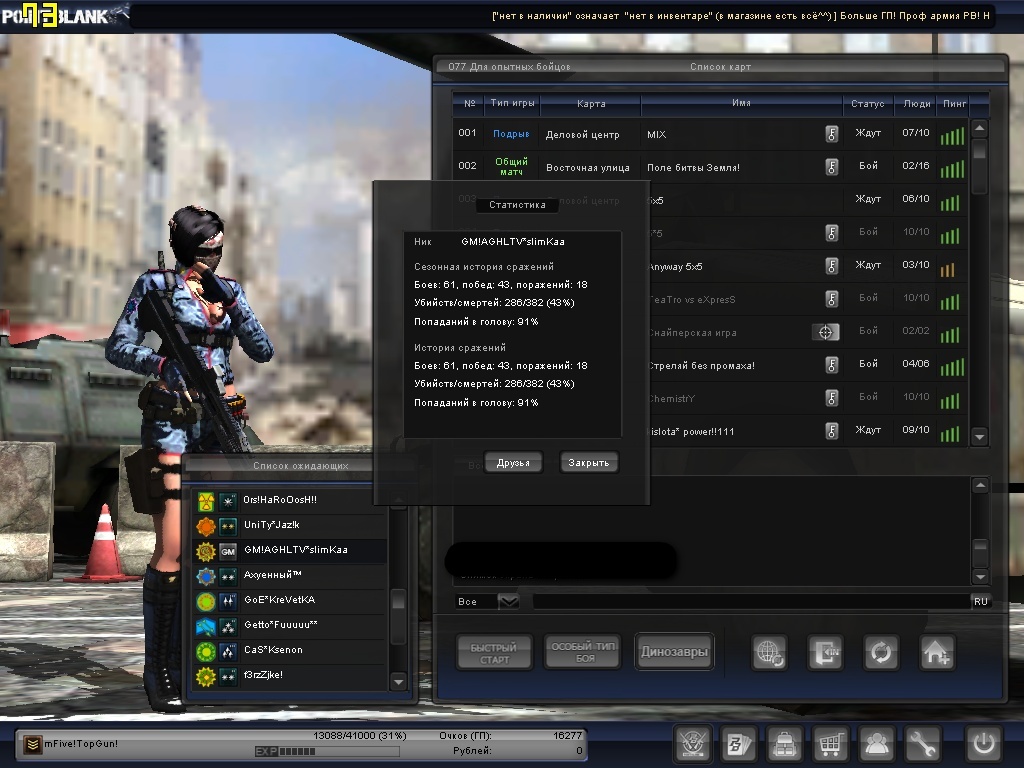Select player 'CaS*Ksenon' in waiting list
The image size is (1024, 768).
[x=273, y=650]
